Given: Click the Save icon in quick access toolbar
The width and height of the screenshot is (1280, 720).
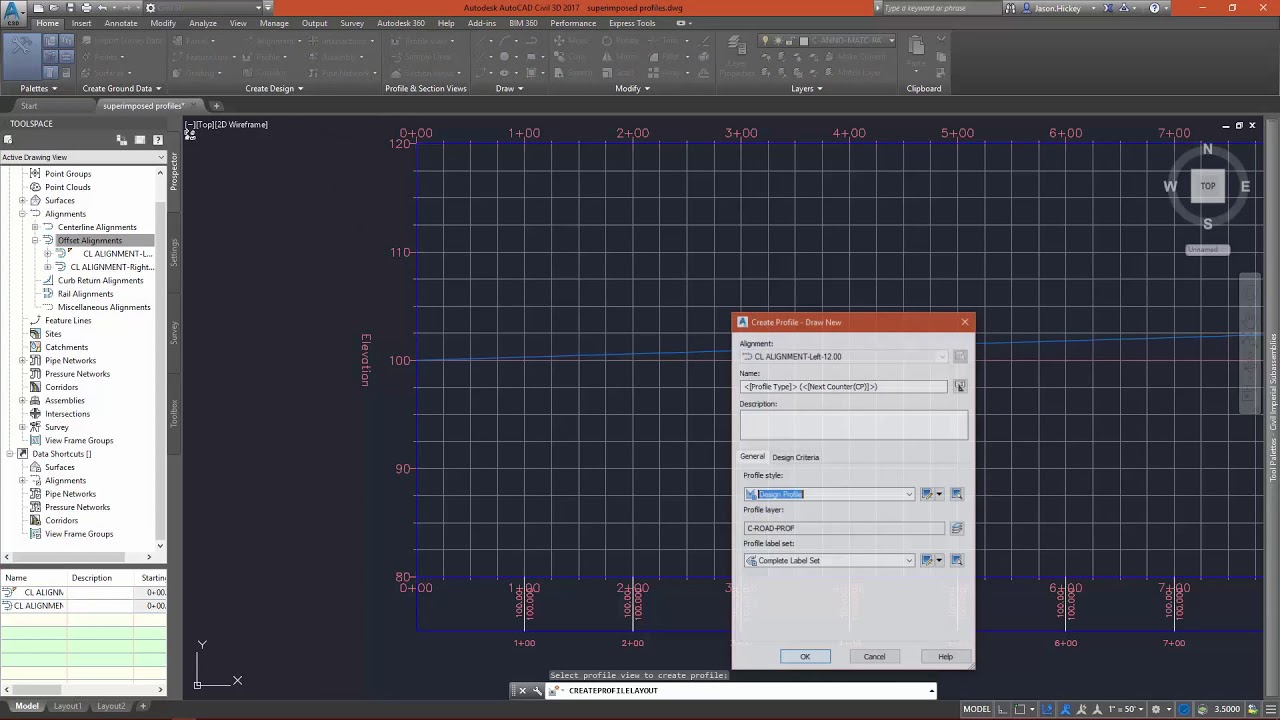Looking at the screenshot, I should tap(70, 8).
